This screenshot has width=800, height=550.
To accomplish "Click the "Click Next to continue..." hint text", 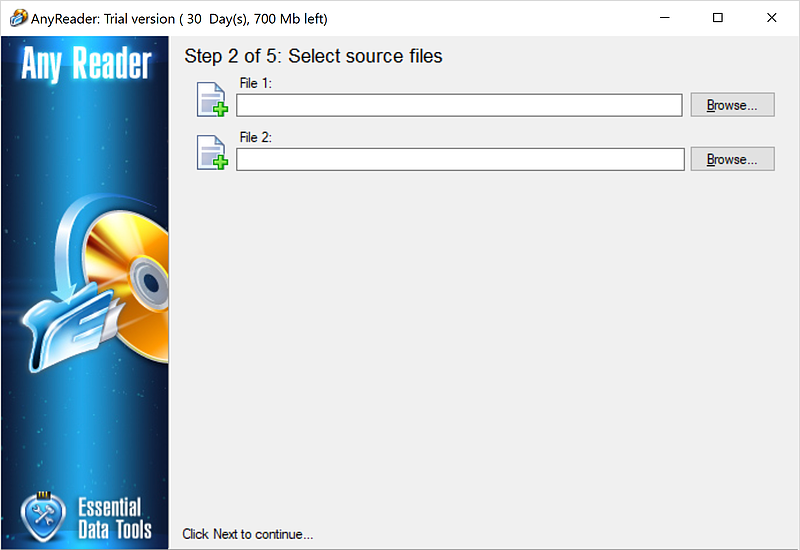I will (248, 534).
